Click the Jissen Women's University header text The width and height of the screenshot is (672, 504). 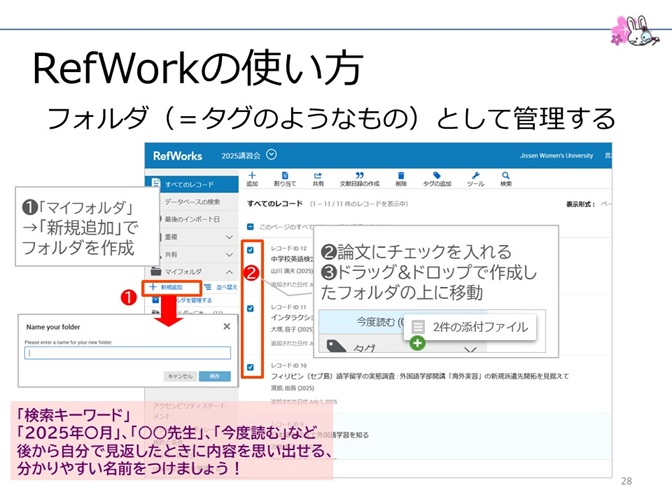(x=556, y=156)
